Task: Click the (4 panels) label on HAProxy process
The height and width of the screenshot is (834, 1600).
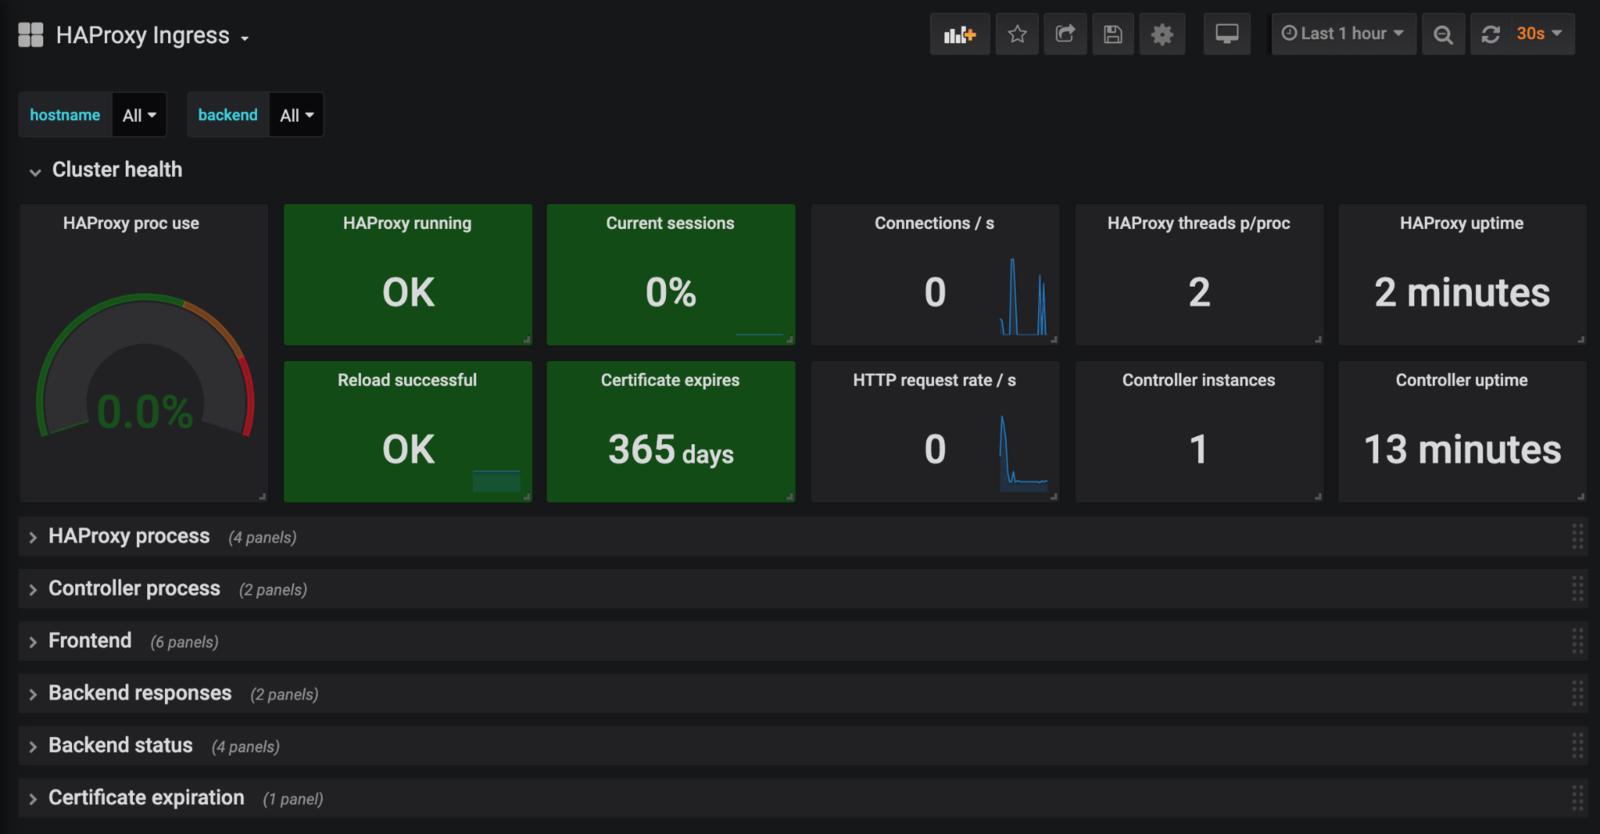Action: (262, 538)
